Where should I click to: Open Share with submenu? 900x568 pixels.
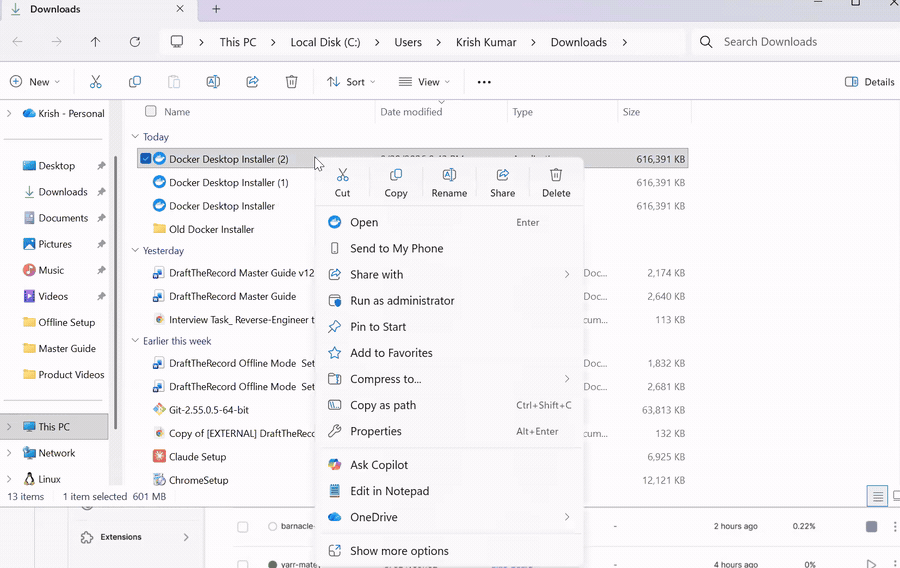(x=450, y=274)
